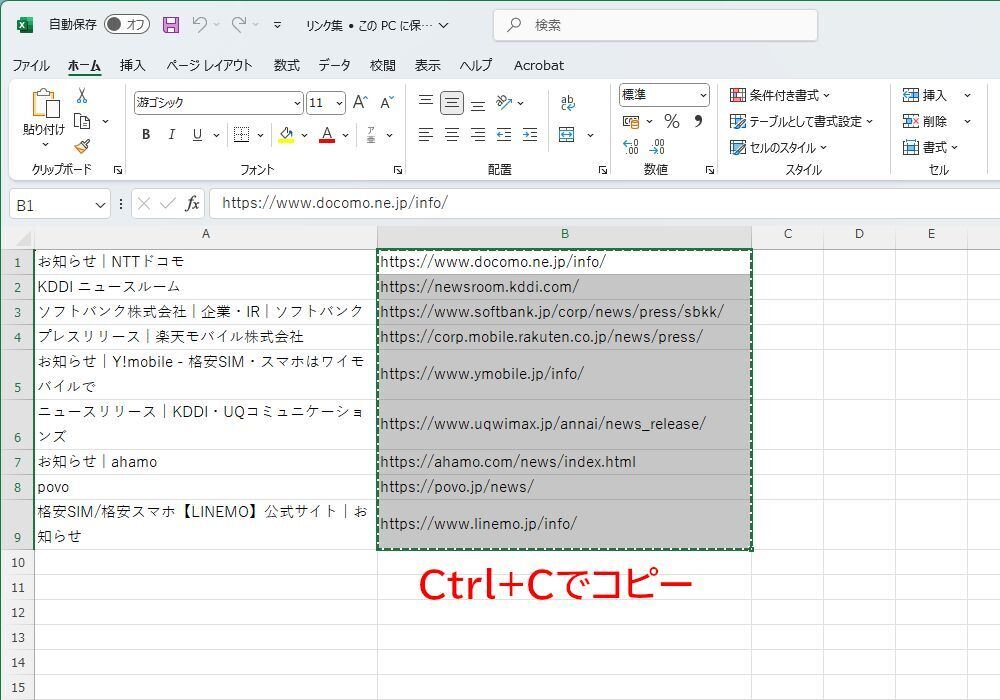
Task: Click the 削除 cells button
Action: pyautogui.click(x=925, y=121)
